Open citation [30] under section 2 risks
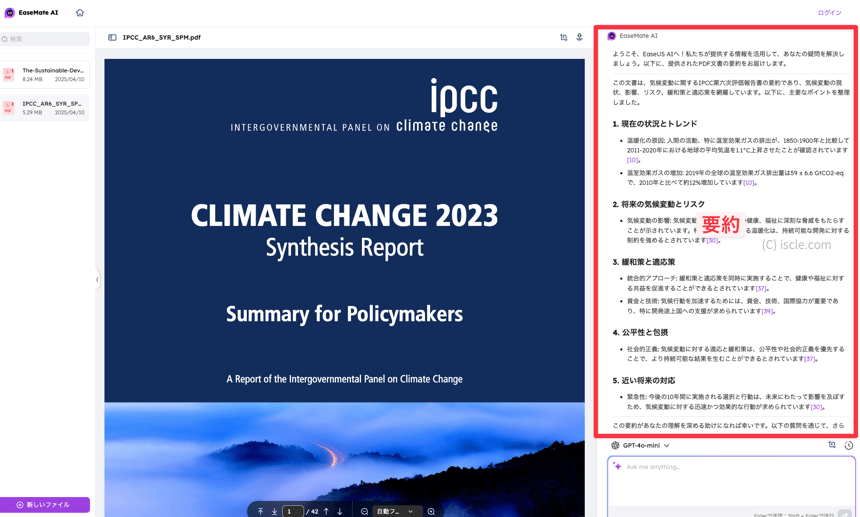This screenshot has height=517, width=860. (x=712, y=240)
